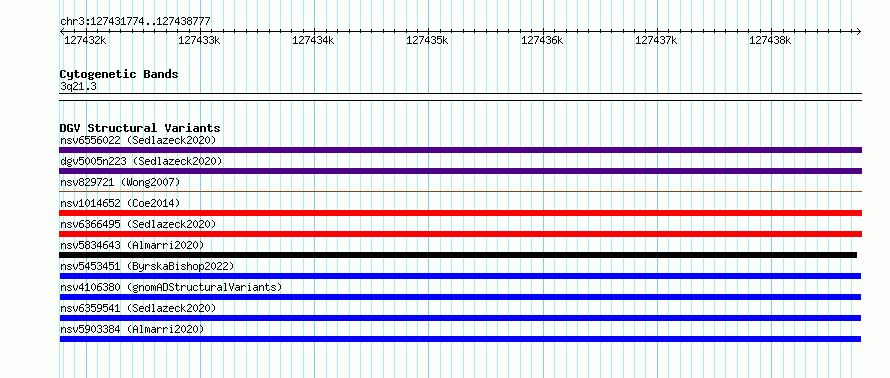Select nsv5903384 (Almarri2020) label
The width and height of the screenshot is (890, 378).
pyautogui.click(x=132, y=329)
